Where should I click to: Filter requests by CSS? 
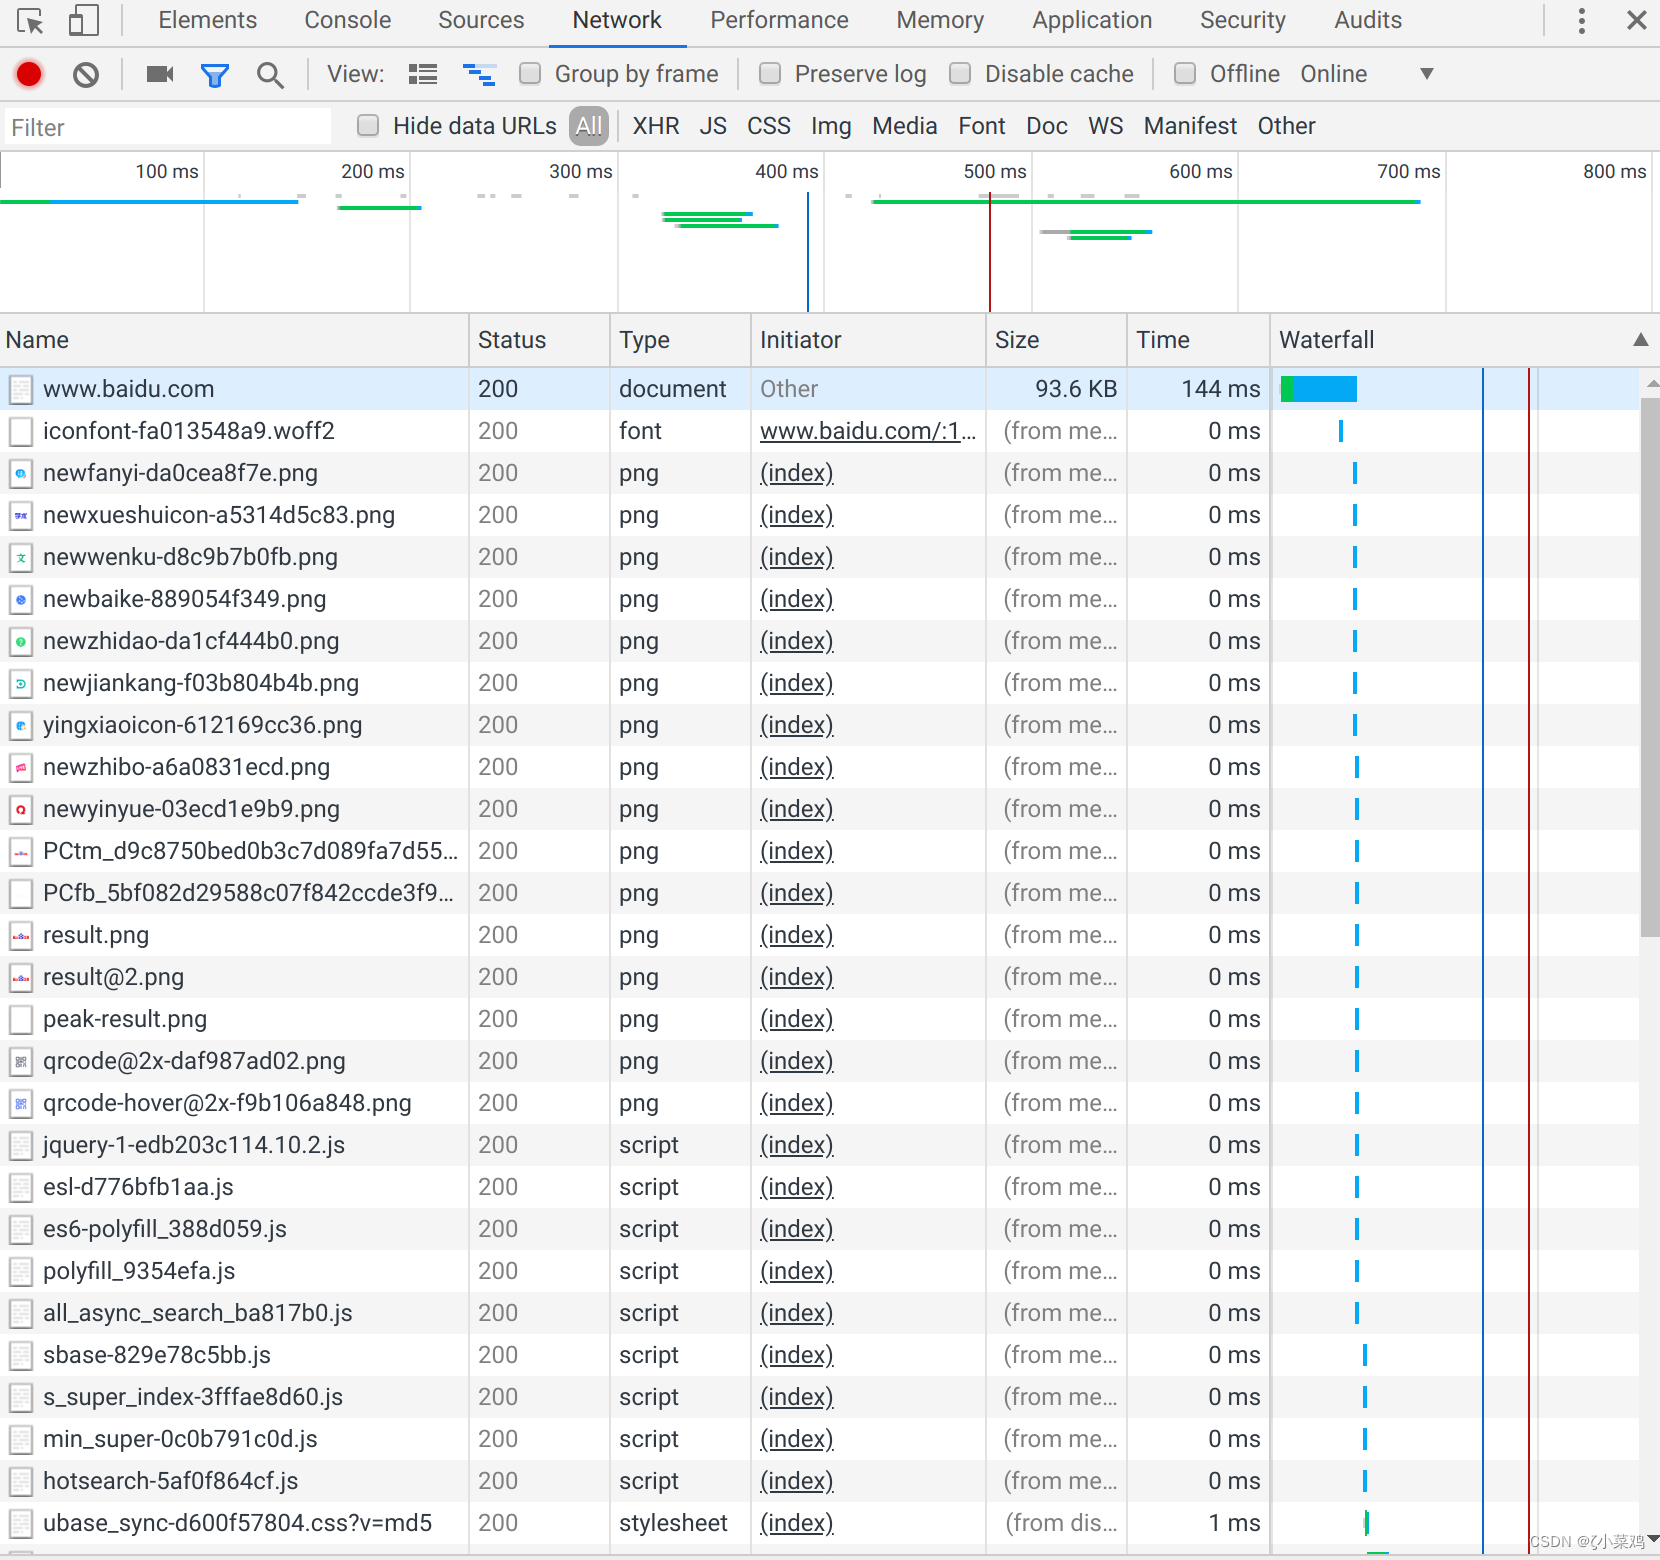click(x=768, y=126)
